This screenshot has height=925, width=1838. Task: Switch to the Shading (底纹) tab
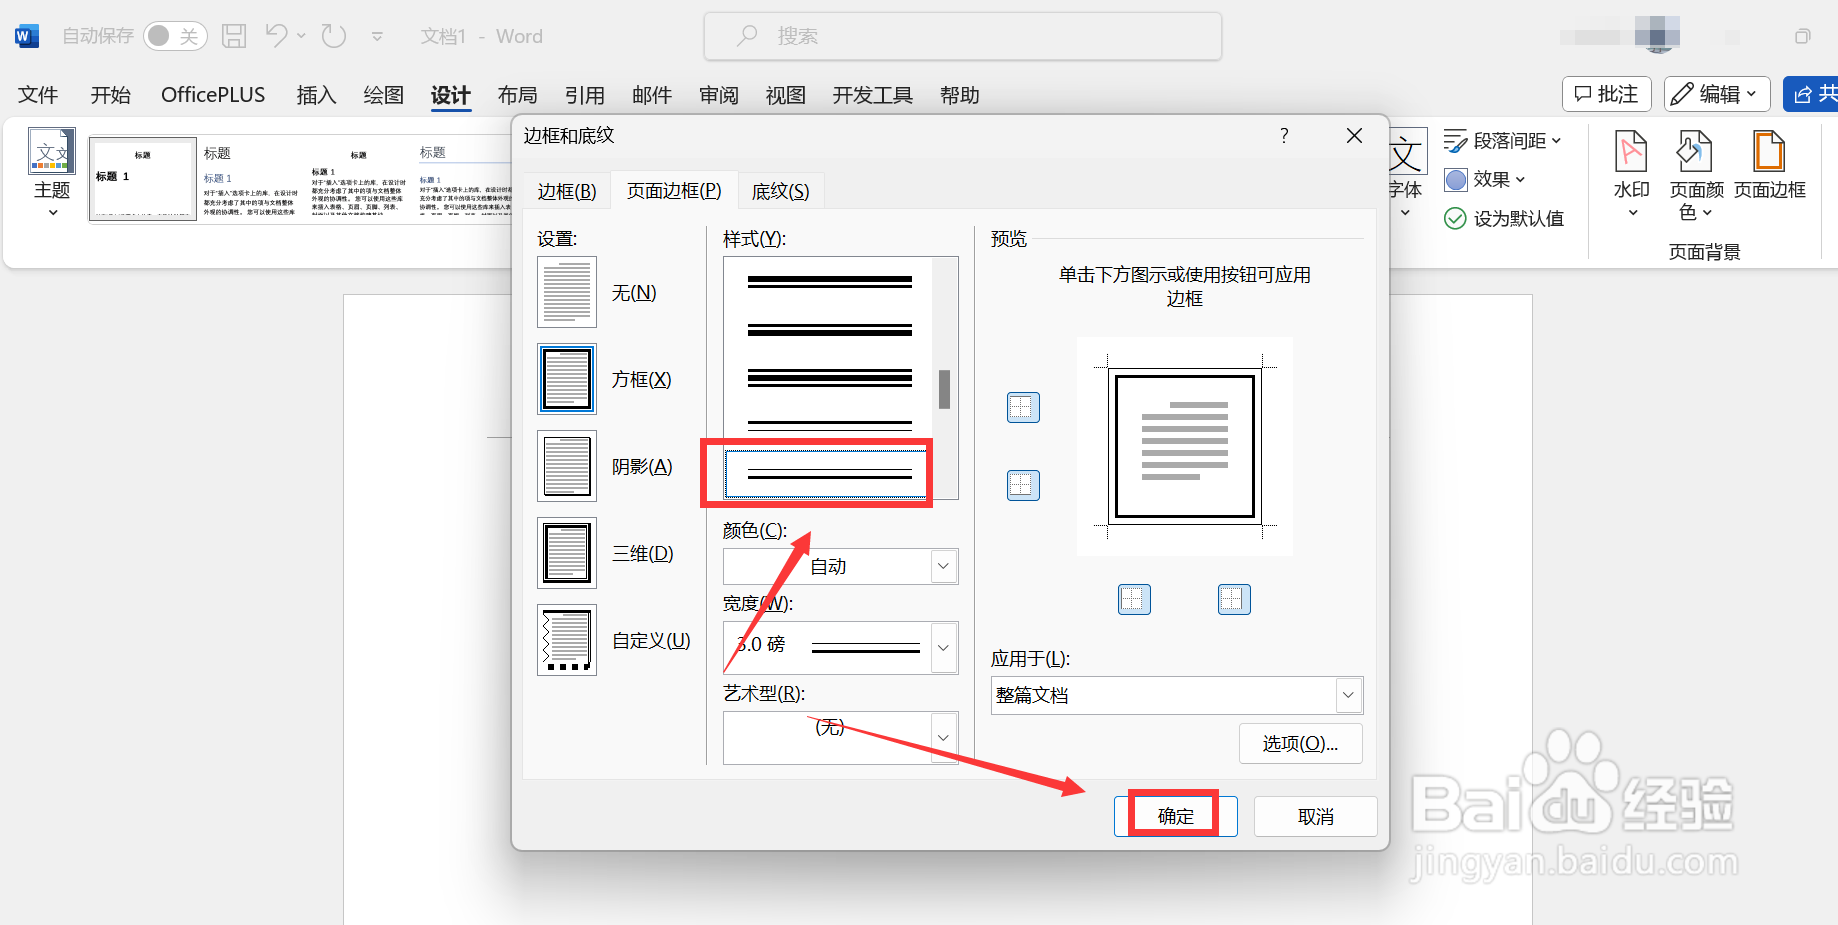pos(781,191)
